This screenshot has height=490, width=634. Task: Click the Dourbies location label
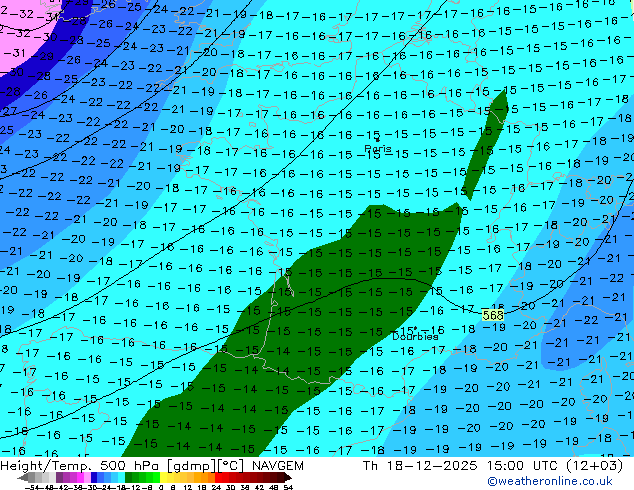415,336
